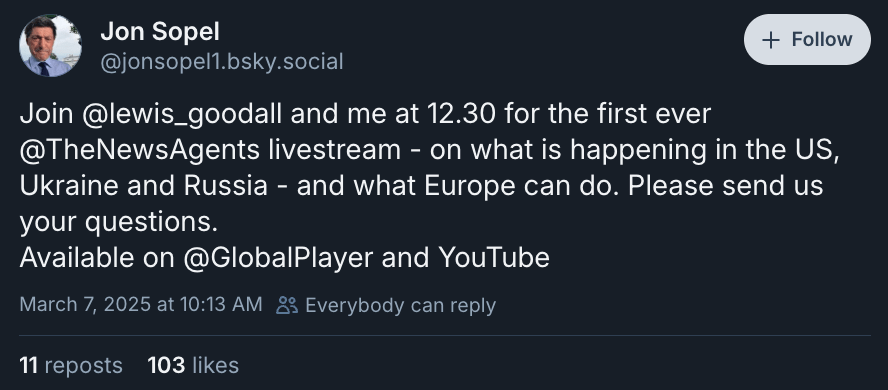The image size is (888, 390).
Task: Click the number 11 repost count
Action: (29, 366)
